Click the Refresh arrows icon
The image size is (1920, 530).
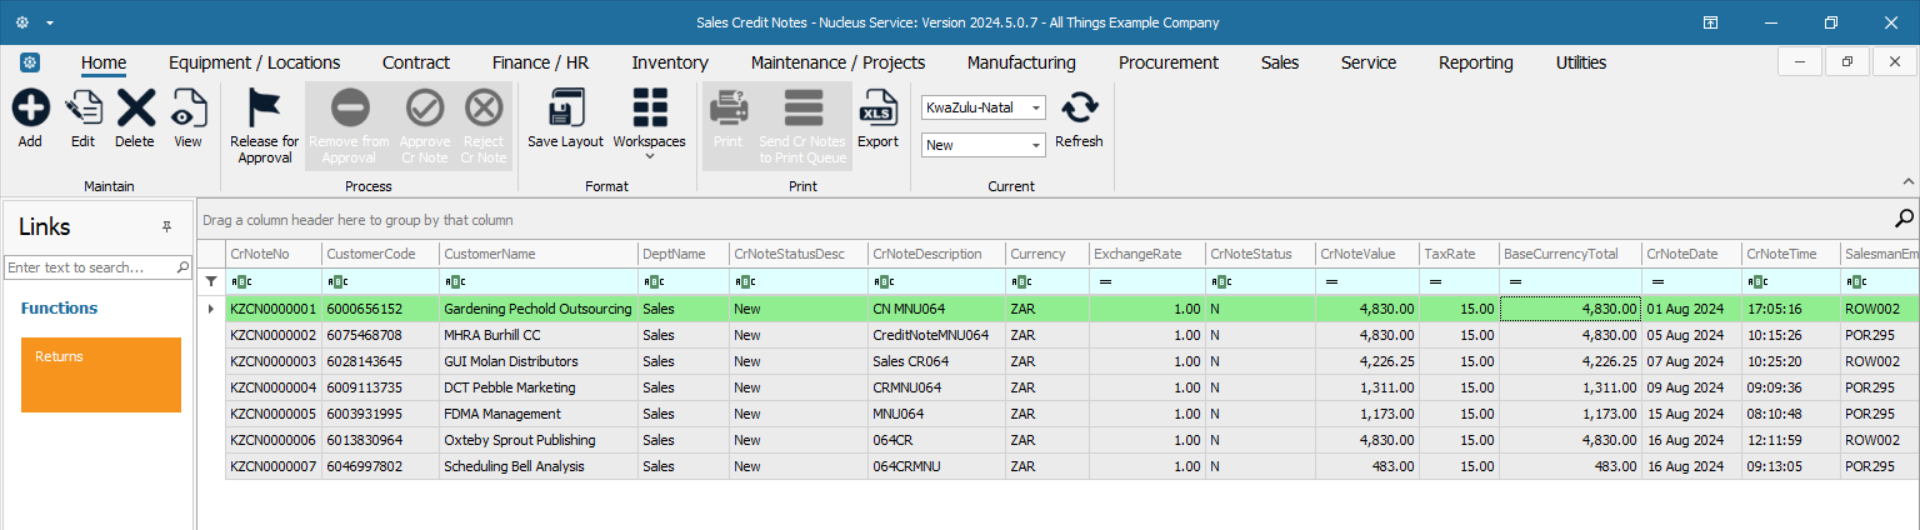(x=1079, y=108)
